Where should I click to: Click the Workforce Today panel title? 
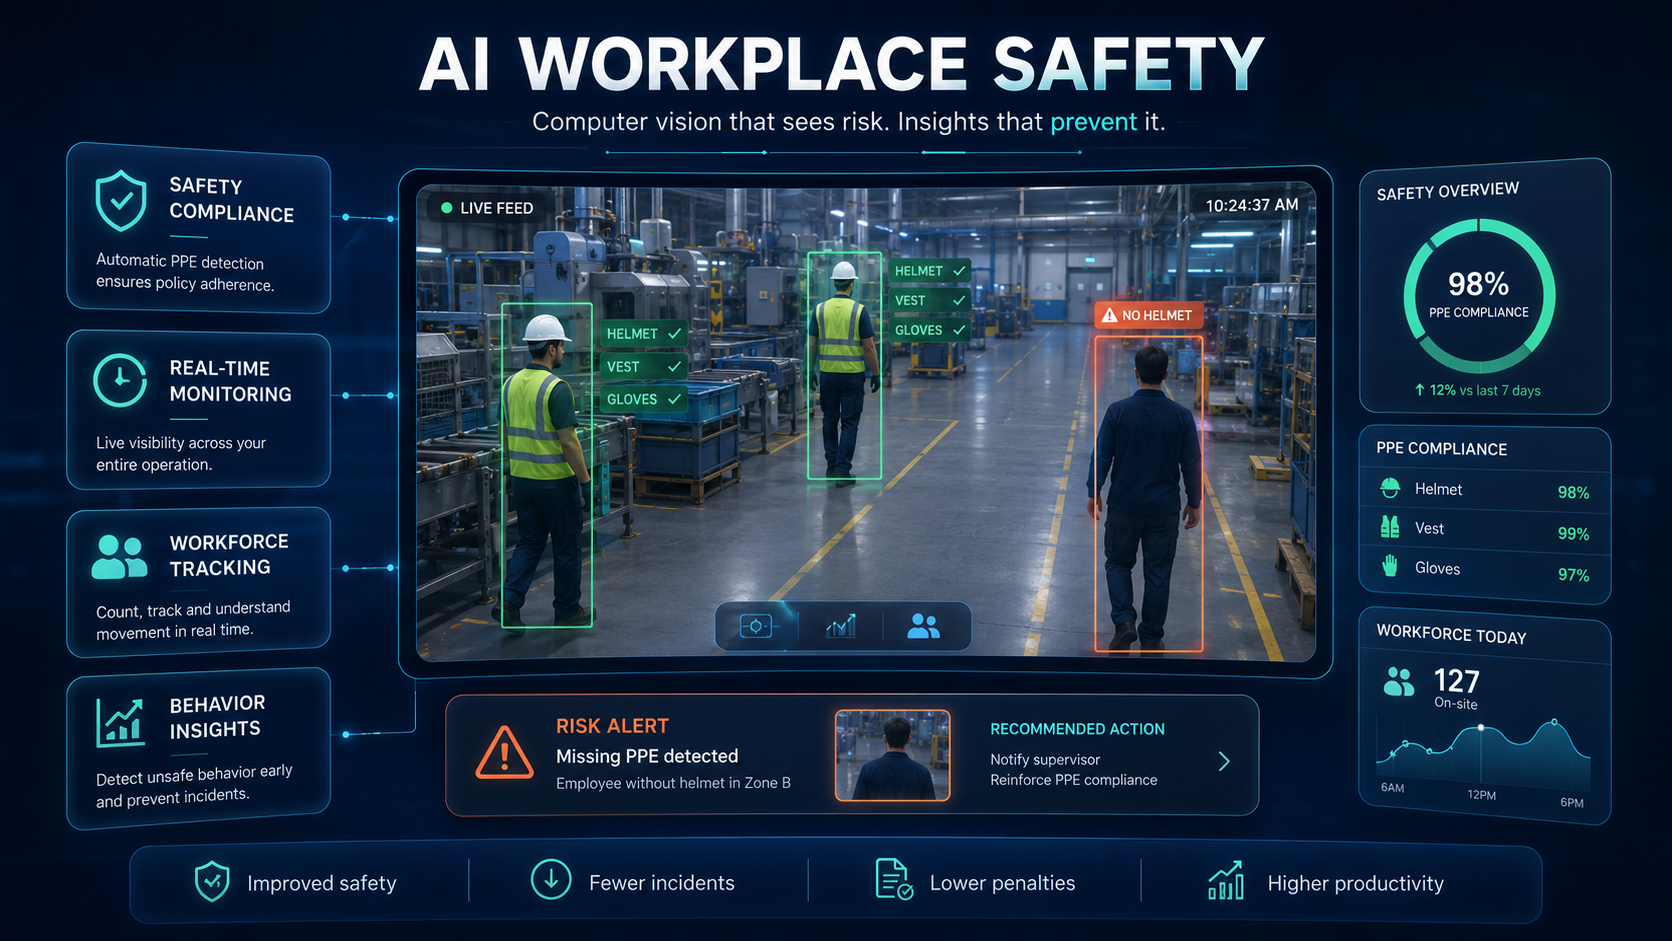1451,634
